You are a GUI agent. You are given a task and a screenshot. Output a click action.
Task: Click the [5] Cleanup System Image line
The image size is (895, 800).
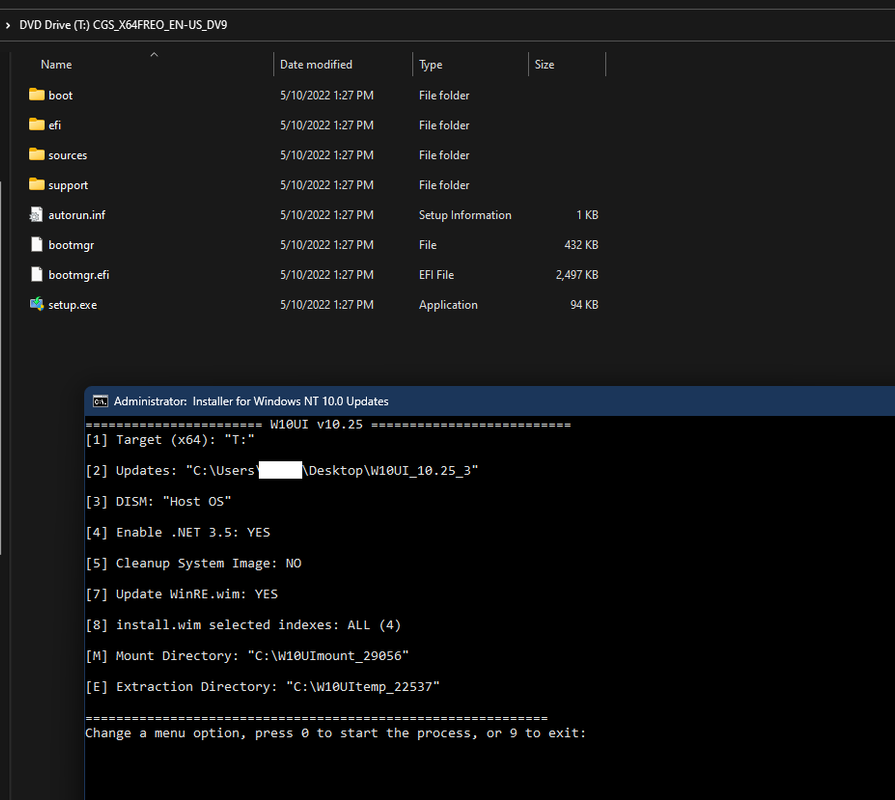193,563
